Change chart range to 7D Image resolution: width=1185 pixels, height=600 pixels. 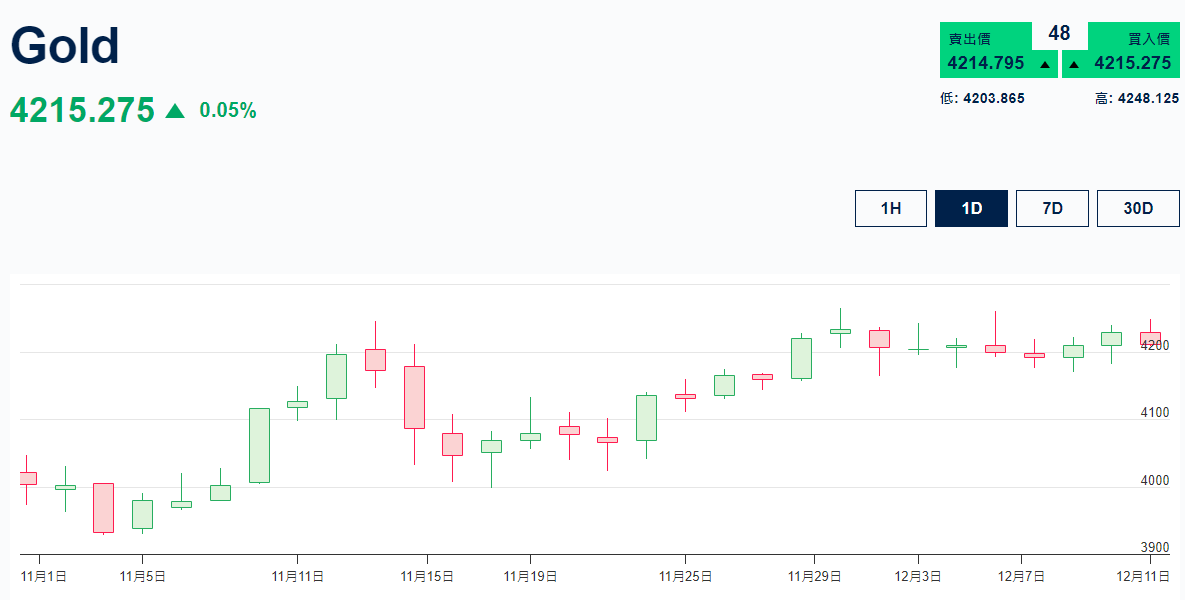1052,208
